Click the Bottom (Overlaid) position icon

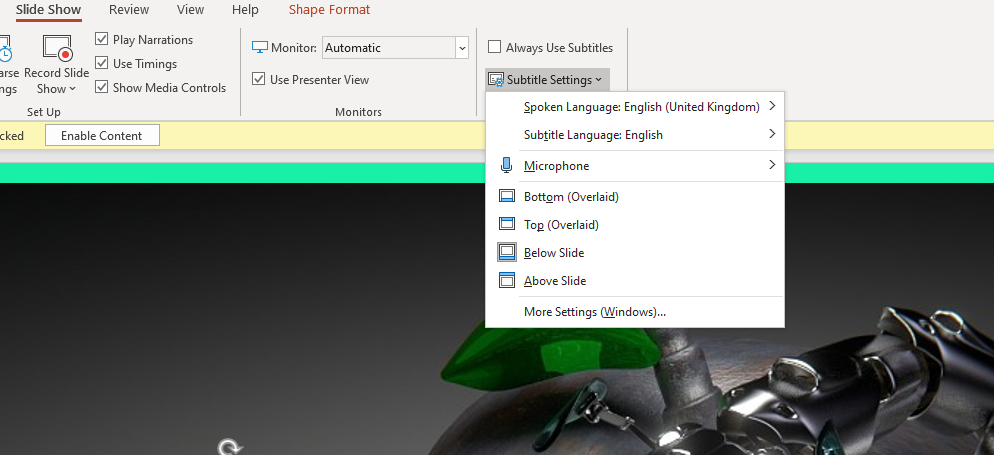click(507, 196)
